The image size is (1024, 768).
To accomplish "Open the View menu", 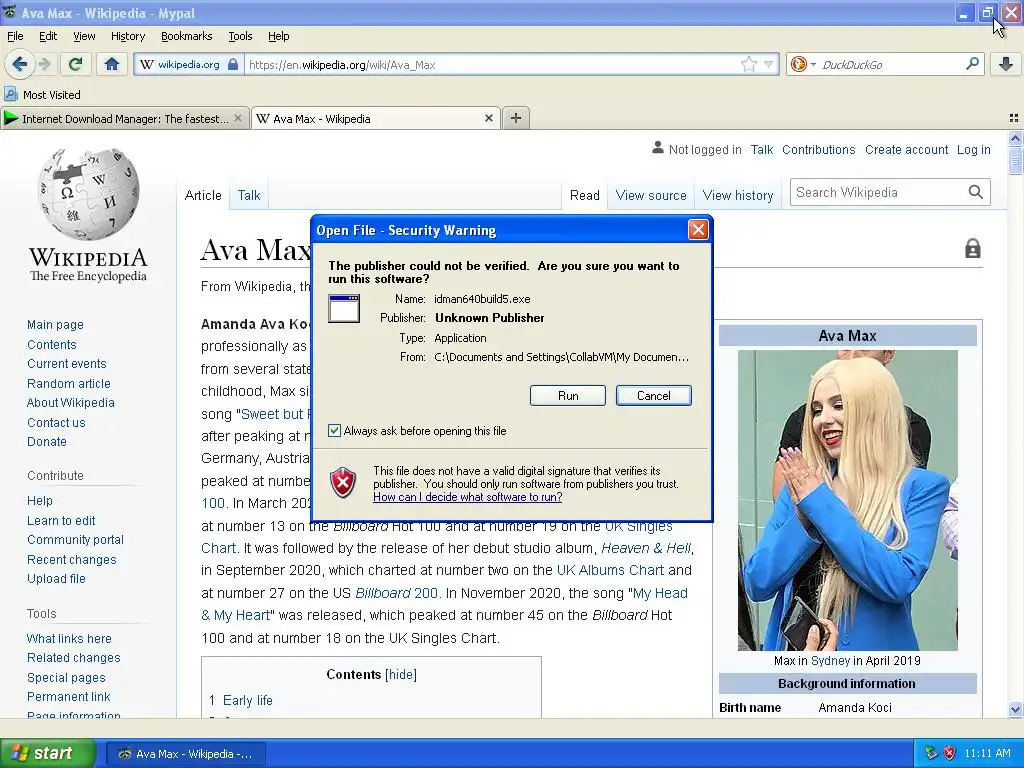I will tap(84, 36).
